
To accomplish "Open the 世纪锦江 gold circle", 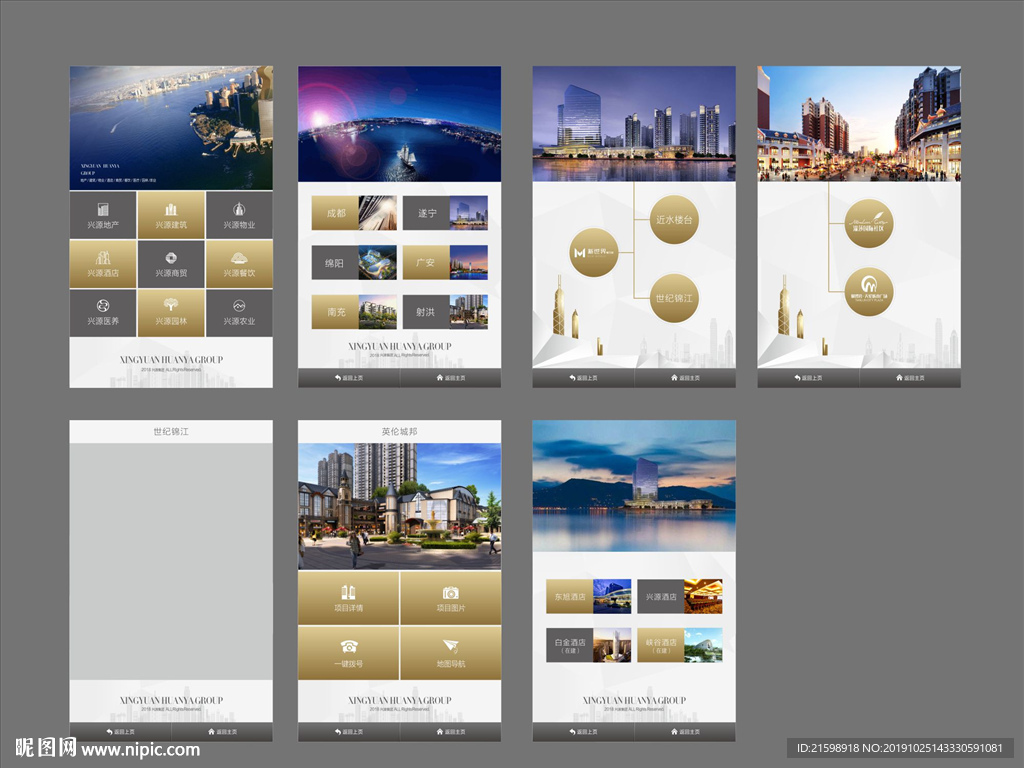I will [x=674, y=298].
